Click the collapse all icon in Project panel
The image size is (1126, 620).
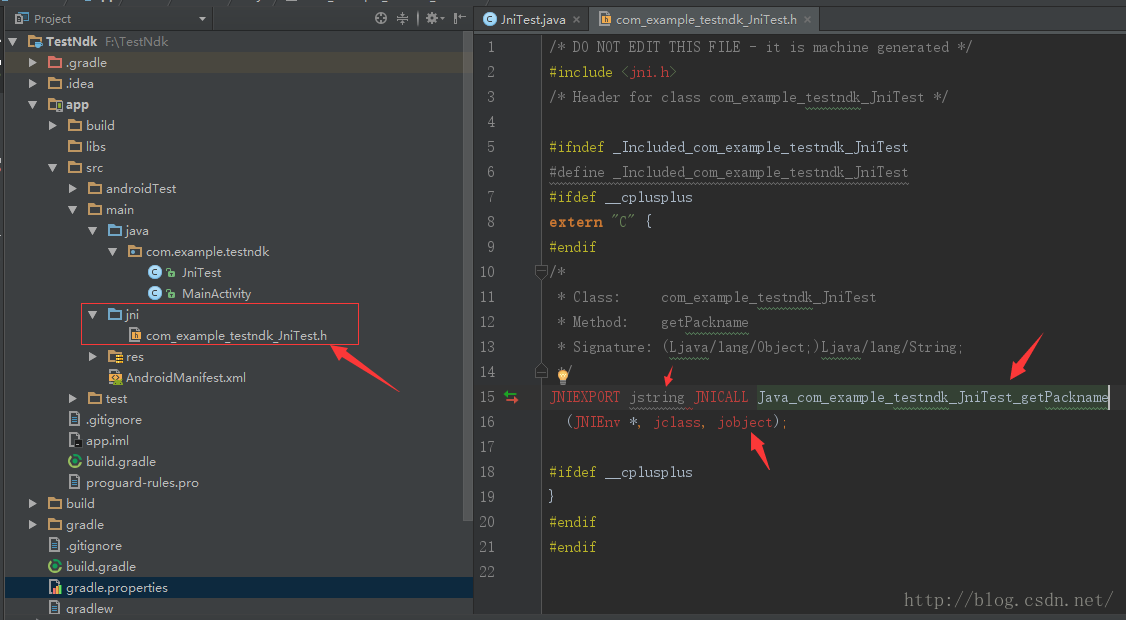(403, 19)
